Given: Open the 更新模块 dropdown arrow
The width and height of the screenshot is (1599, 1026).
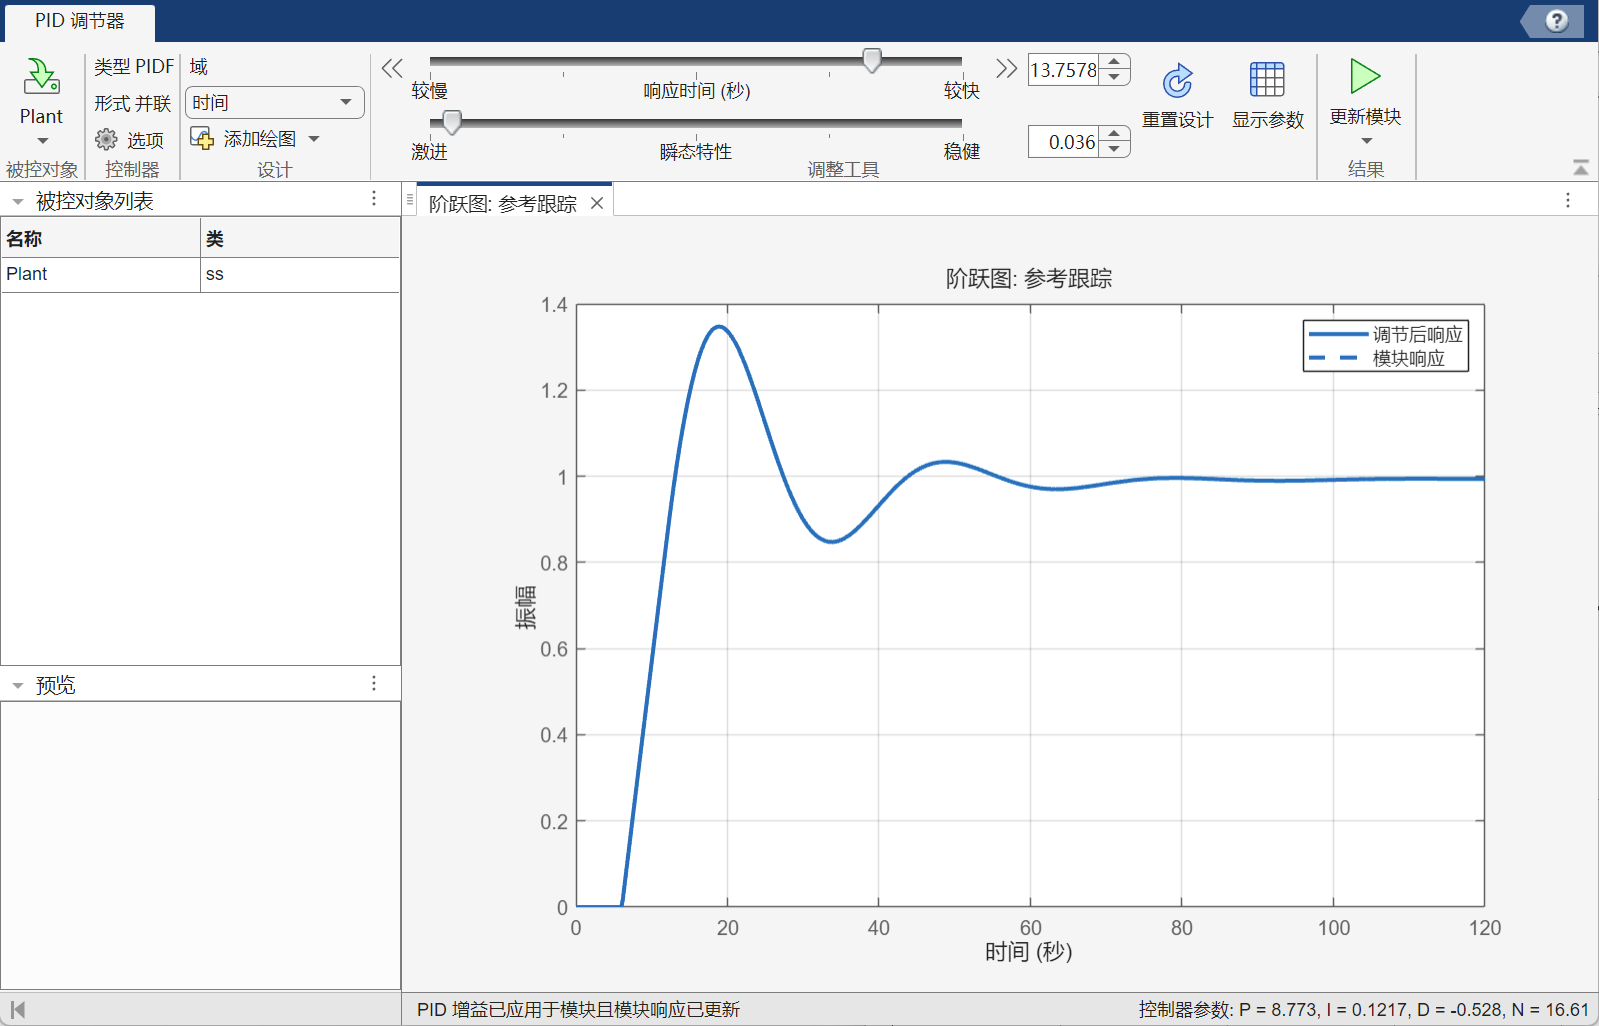Looking at the screenshot, I should (x=1366, y=141).
